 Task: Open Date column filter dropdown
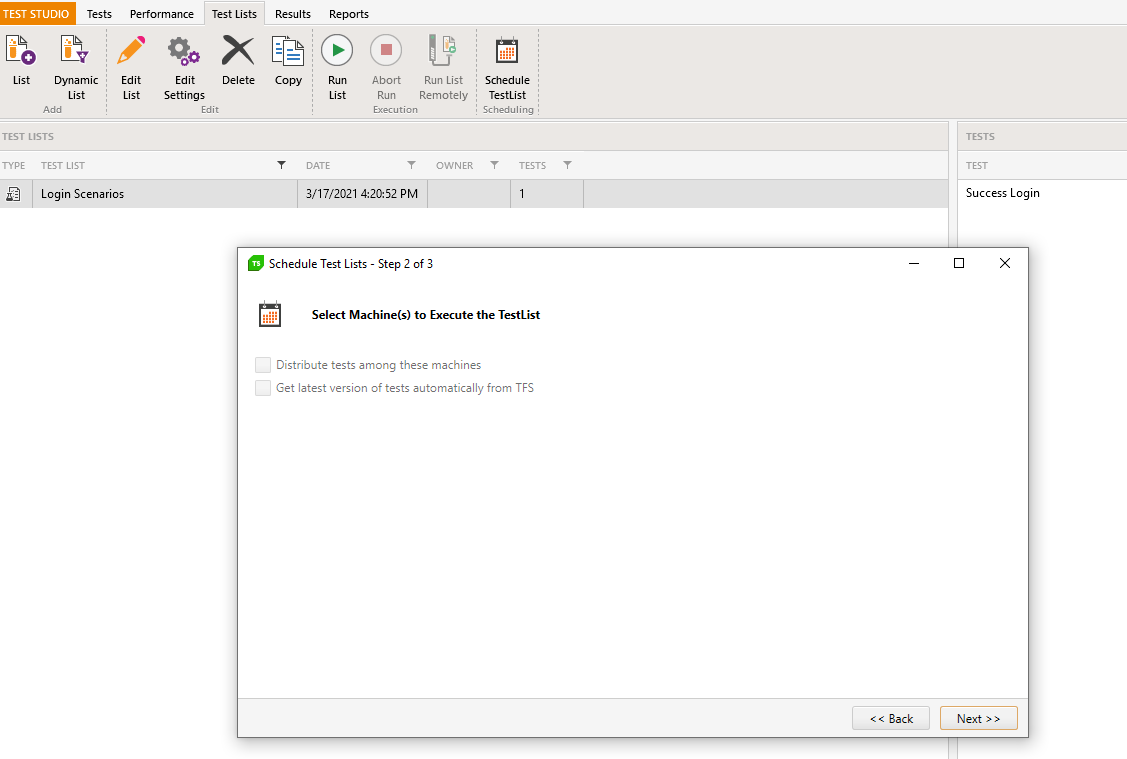coord(411,165)
